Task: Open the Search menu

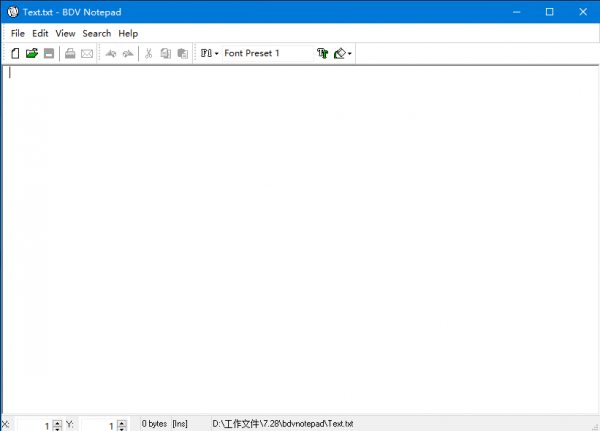Action: [x=97, y=33]
